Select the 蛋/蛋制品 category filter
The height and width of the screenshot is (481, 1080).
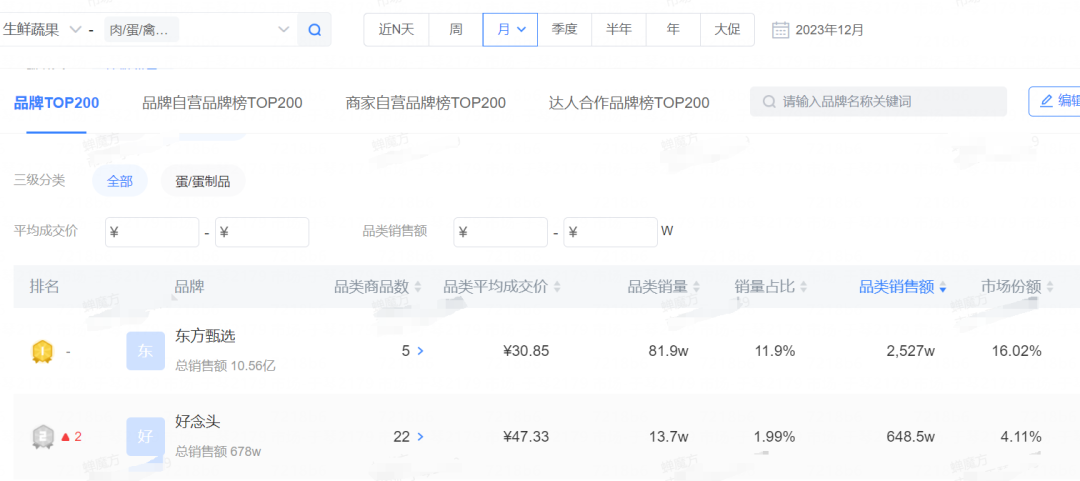pos(203,181)
